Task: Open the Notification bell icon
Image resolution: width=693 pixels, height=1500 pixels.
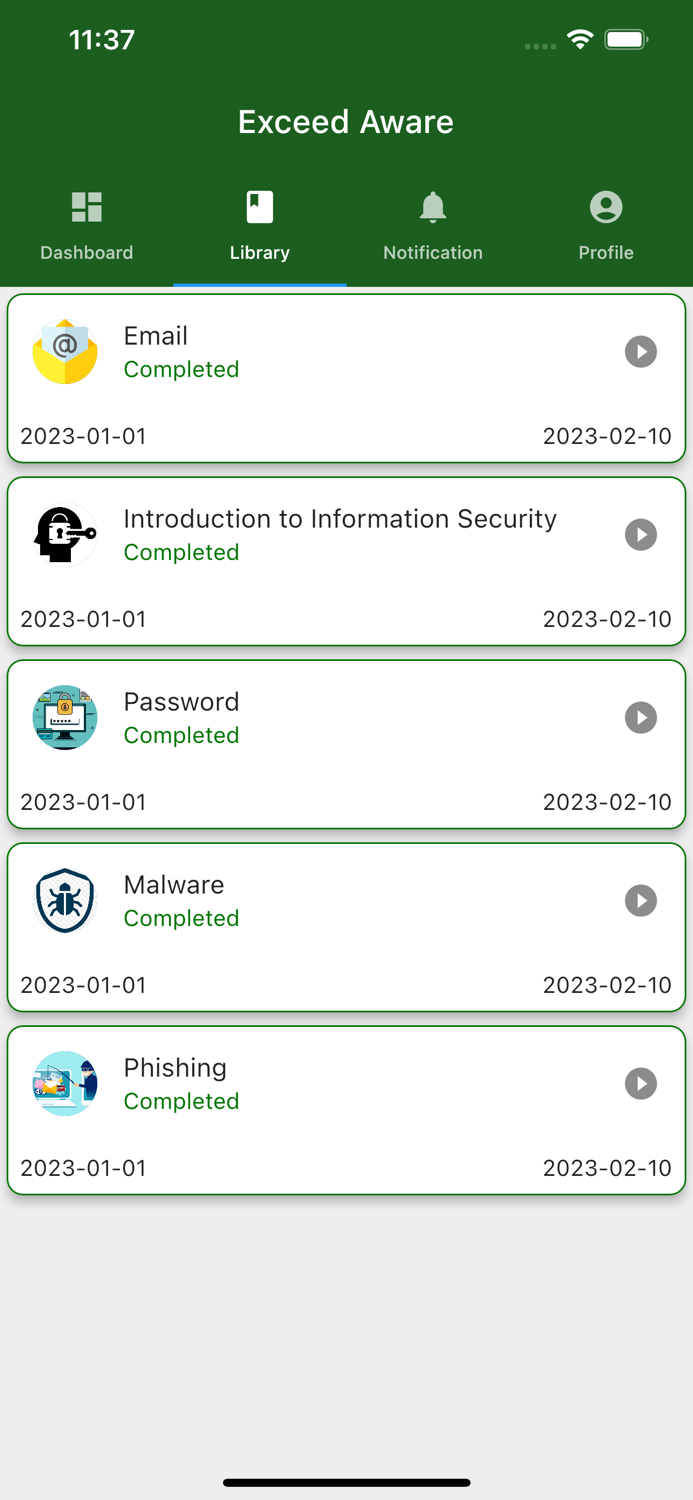Action: point(433,206)
